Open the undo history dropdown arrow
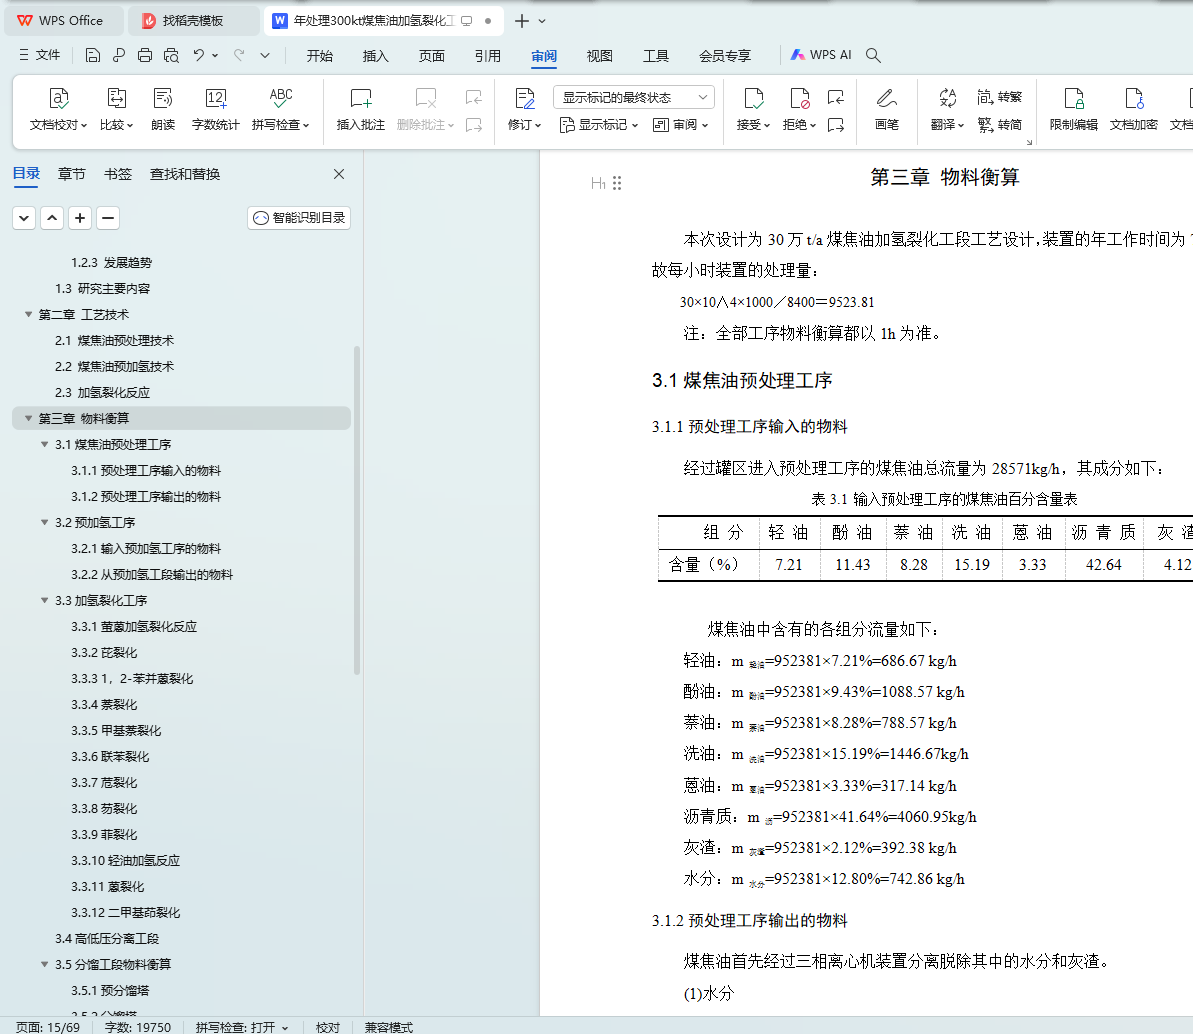 pyautogui.click(x=215, y=55)
